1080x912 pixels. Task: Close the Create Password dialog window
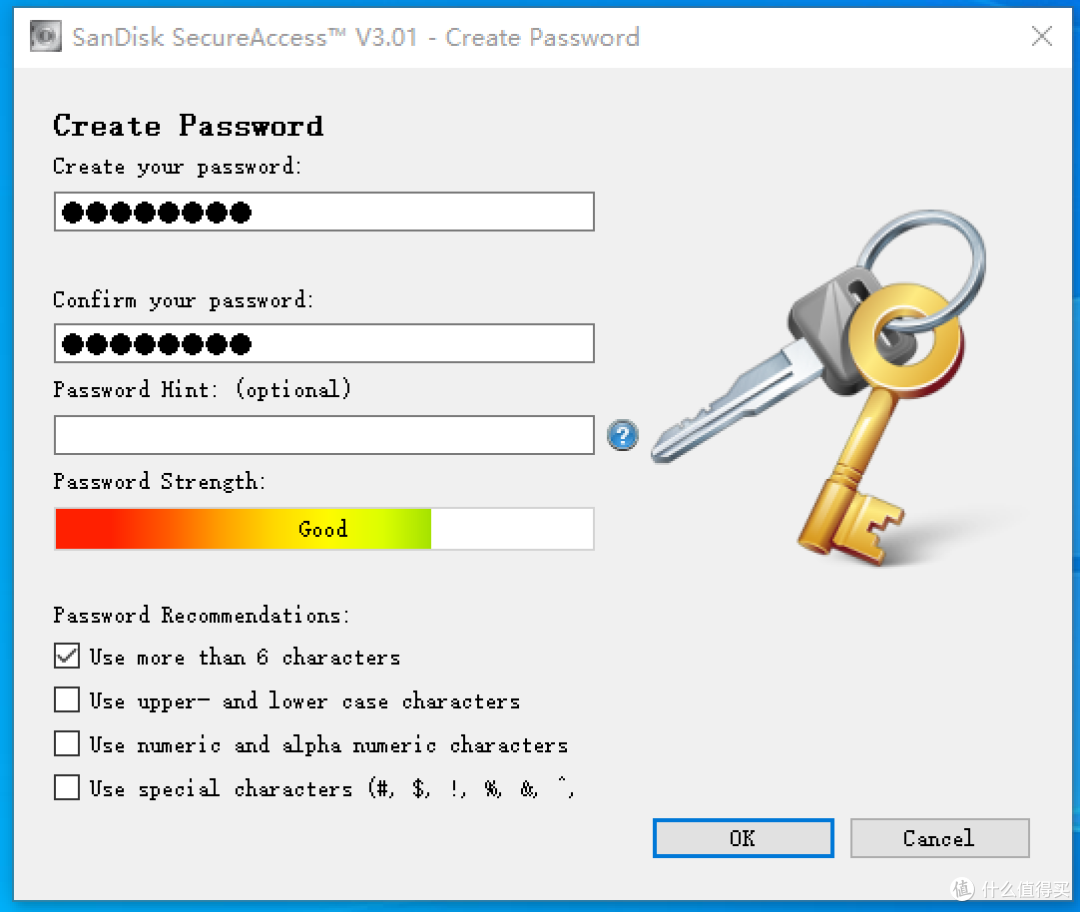click(x=1041, y=36)
